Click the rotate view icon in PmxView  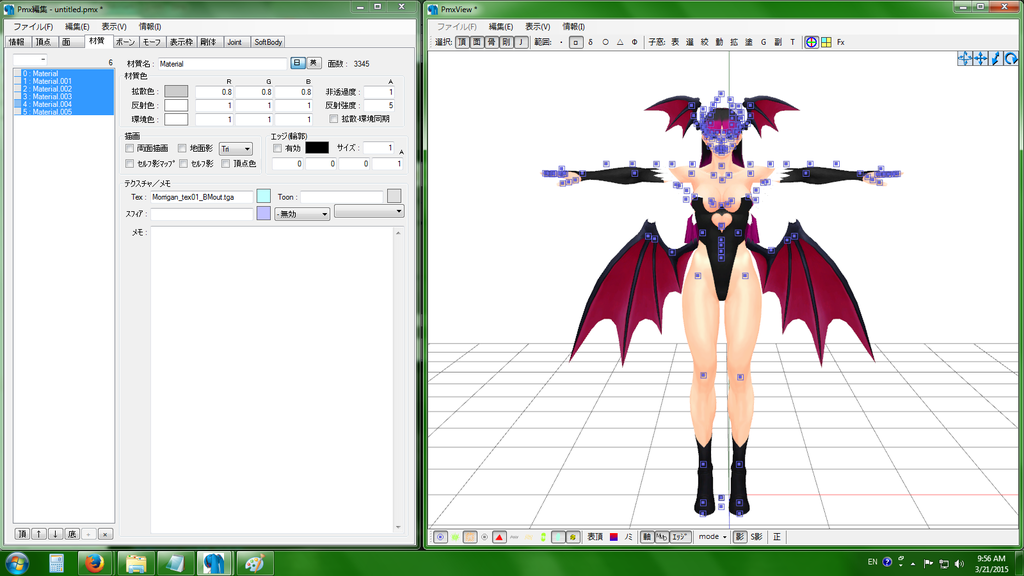[1011, 59]
